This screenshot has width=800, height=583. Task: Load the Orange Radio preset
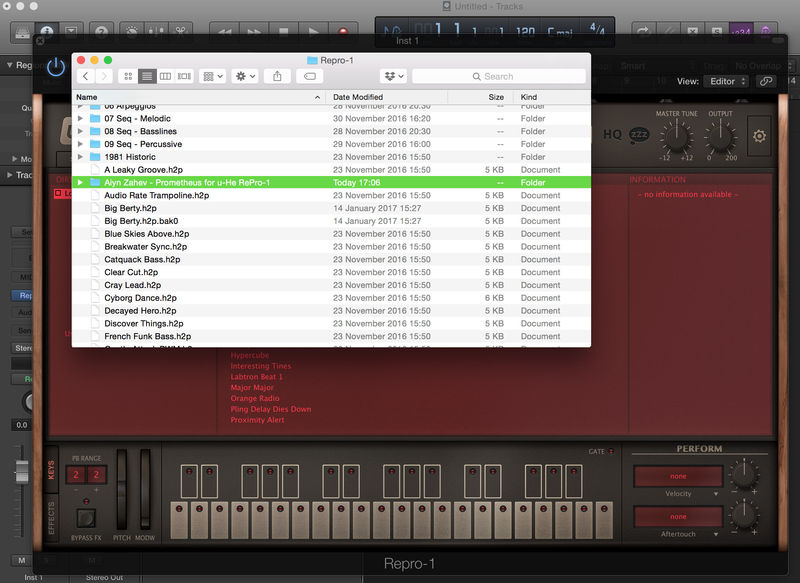pos(257,399)
